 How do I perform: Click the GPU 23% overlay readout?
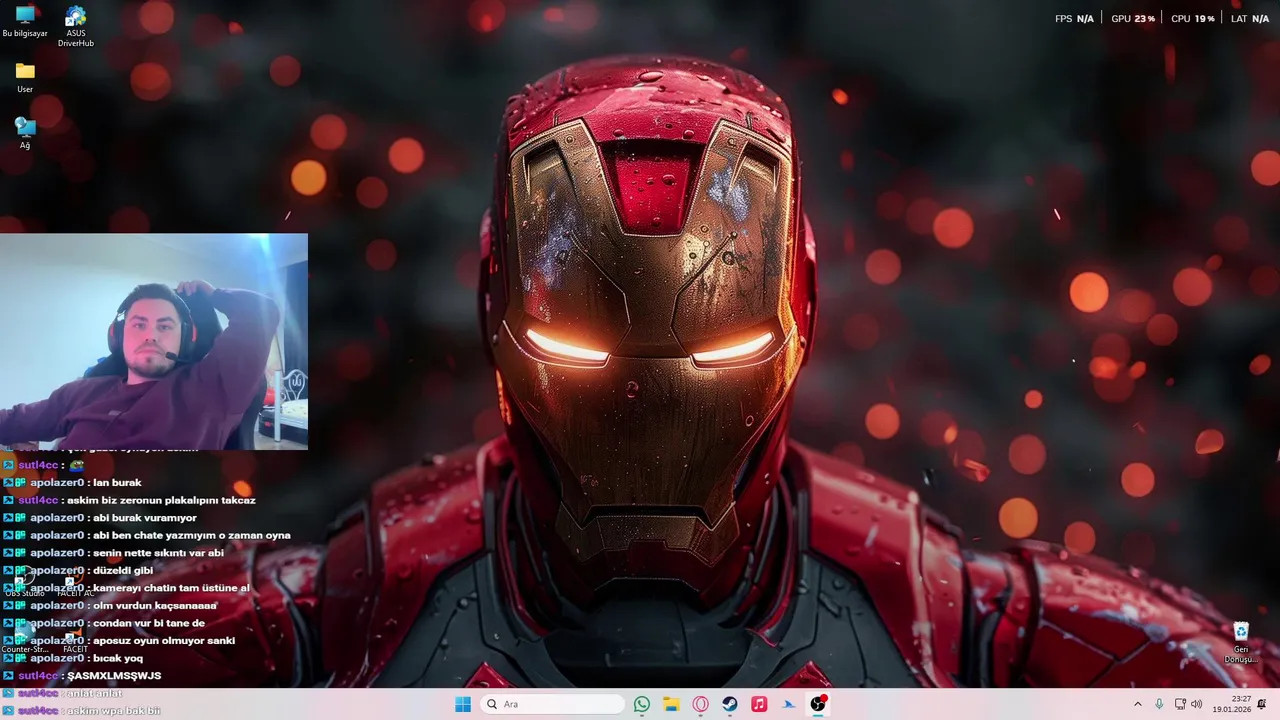pos(1133,19)
